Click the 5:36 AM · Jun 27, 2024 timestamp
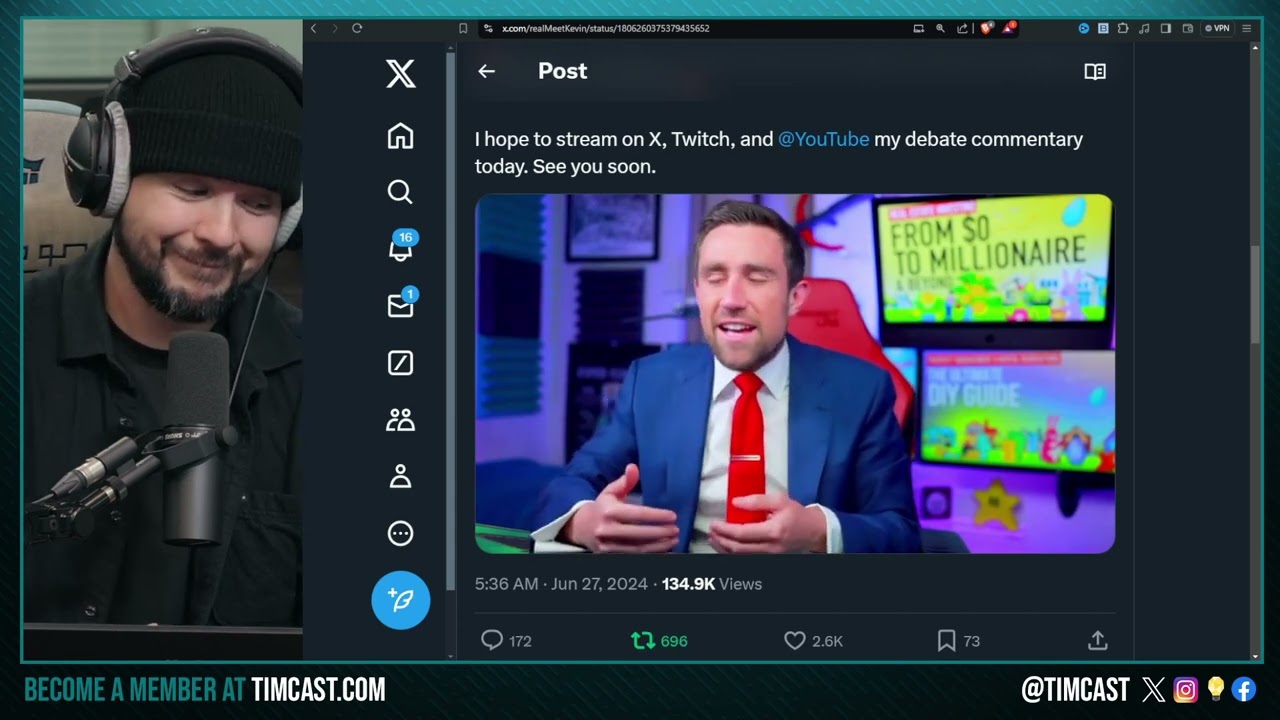The image size is (1280, 720). click(x=561, y=584)
